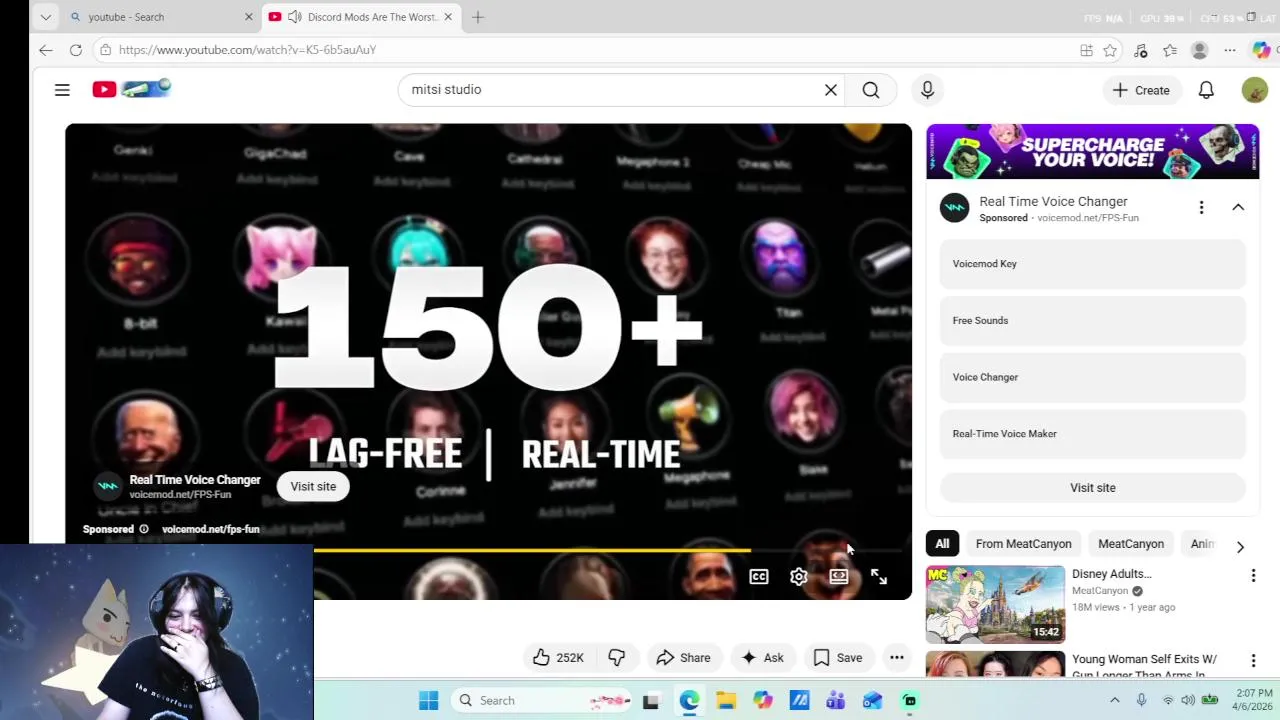This screenshot has height=720, width=1280.
Task: Close the Discord Mods video tab
Action: [x=448, y=17]
